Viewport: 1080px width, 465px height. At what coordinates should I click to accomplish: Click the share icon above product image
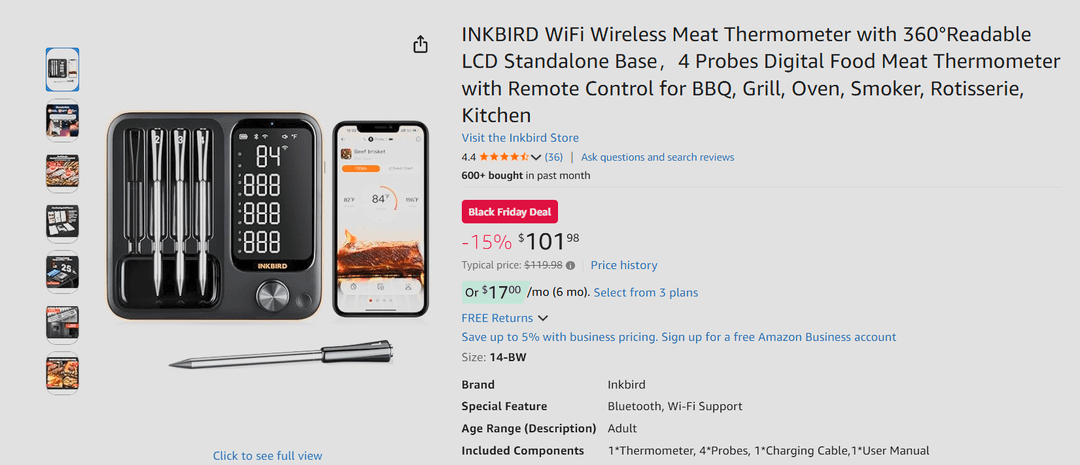[x=421, y=45]
